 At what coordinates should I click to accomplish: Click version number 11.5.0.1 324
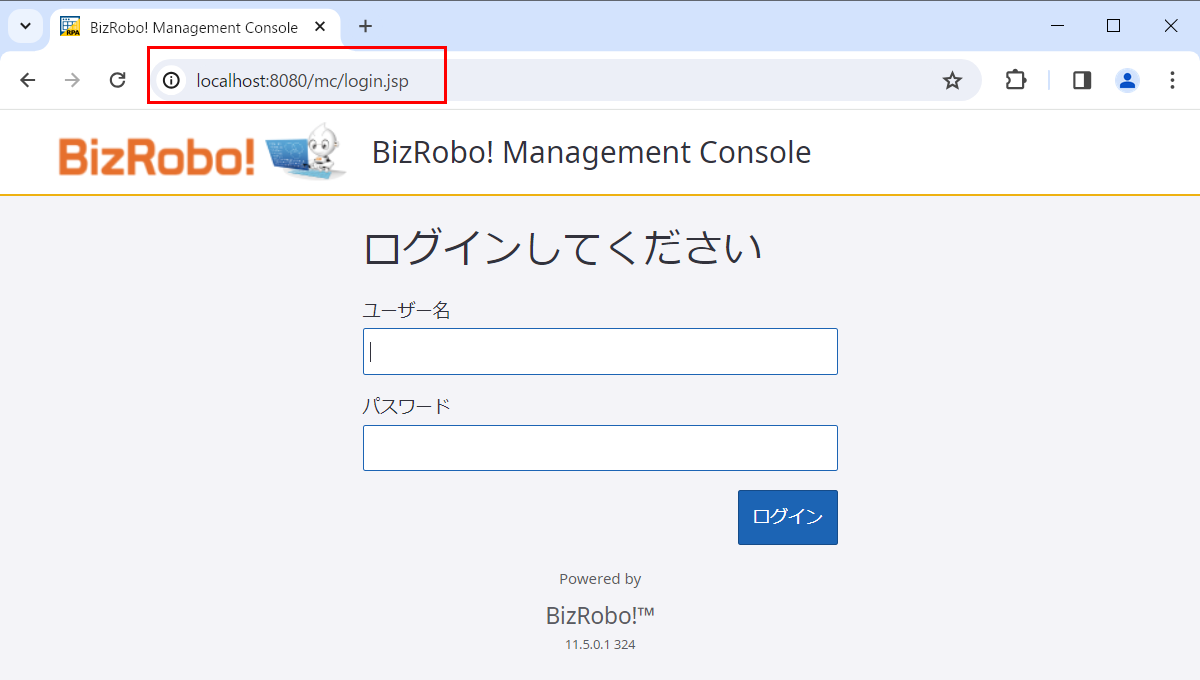click(600, 645)
